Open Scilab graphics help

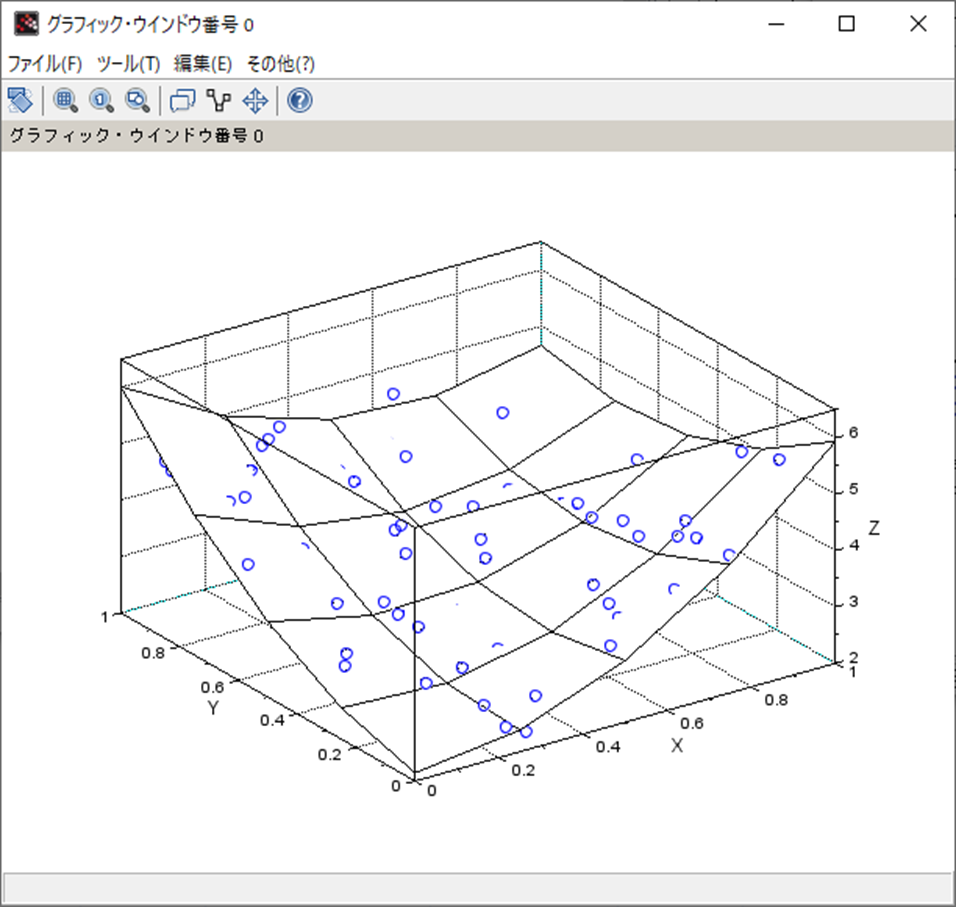297,100
